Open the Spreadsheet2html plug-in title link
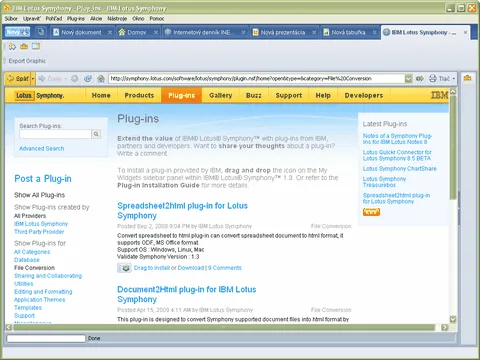Screen dimensions: 480x360 pyautogui.click(x=182, y=211)
